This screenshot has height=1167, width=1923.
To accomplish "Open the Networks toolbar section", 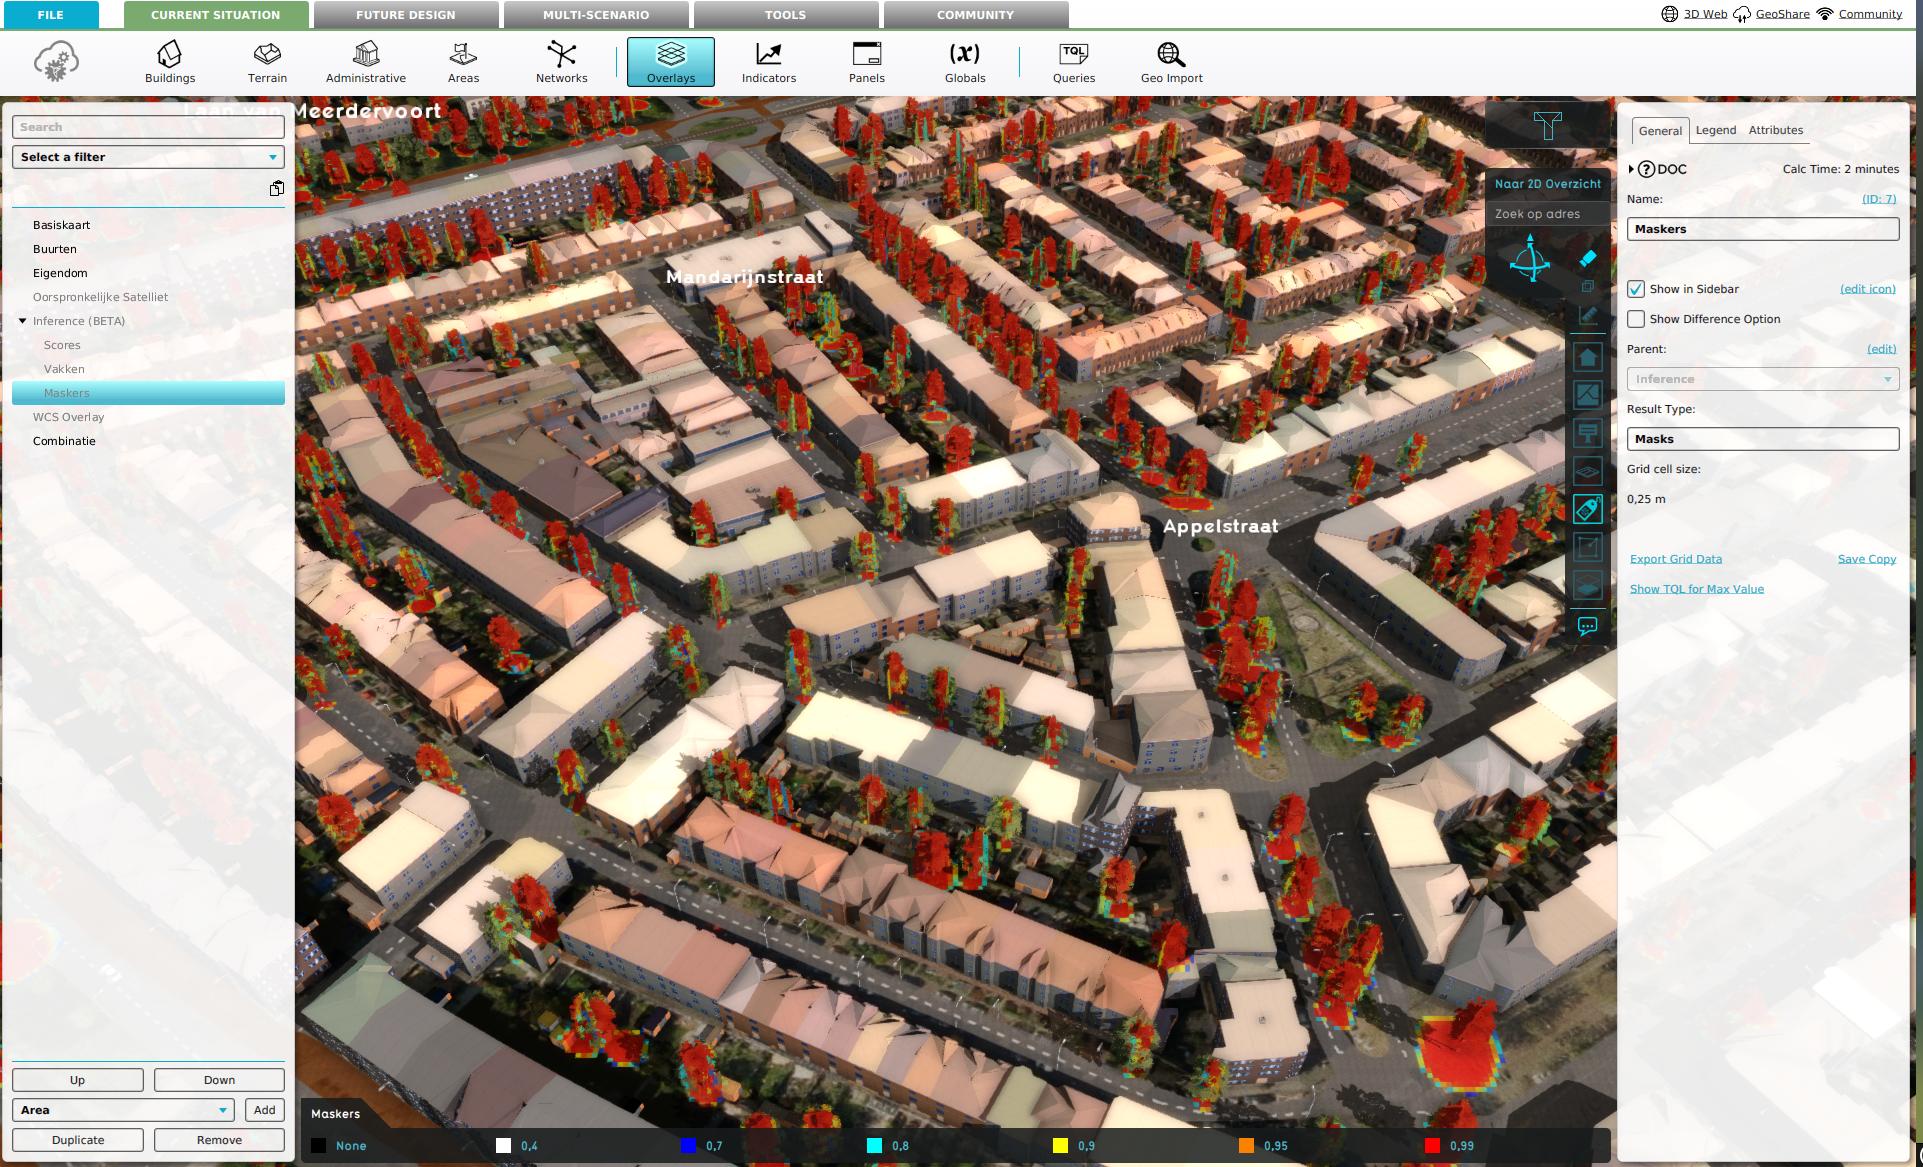I will (x=561, y=62).
